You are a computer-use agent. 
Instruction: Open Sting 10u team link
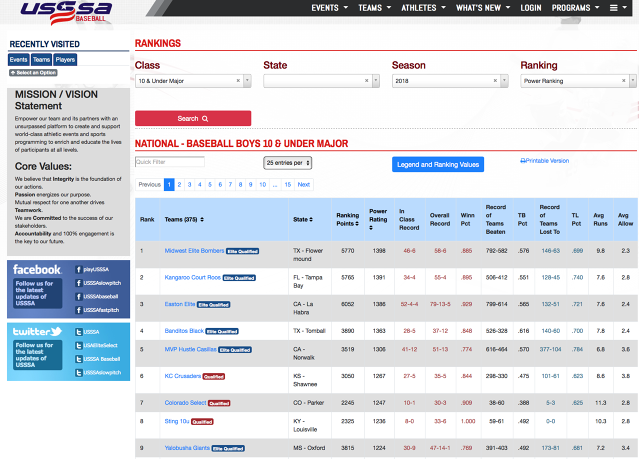[x=177, y=421]
